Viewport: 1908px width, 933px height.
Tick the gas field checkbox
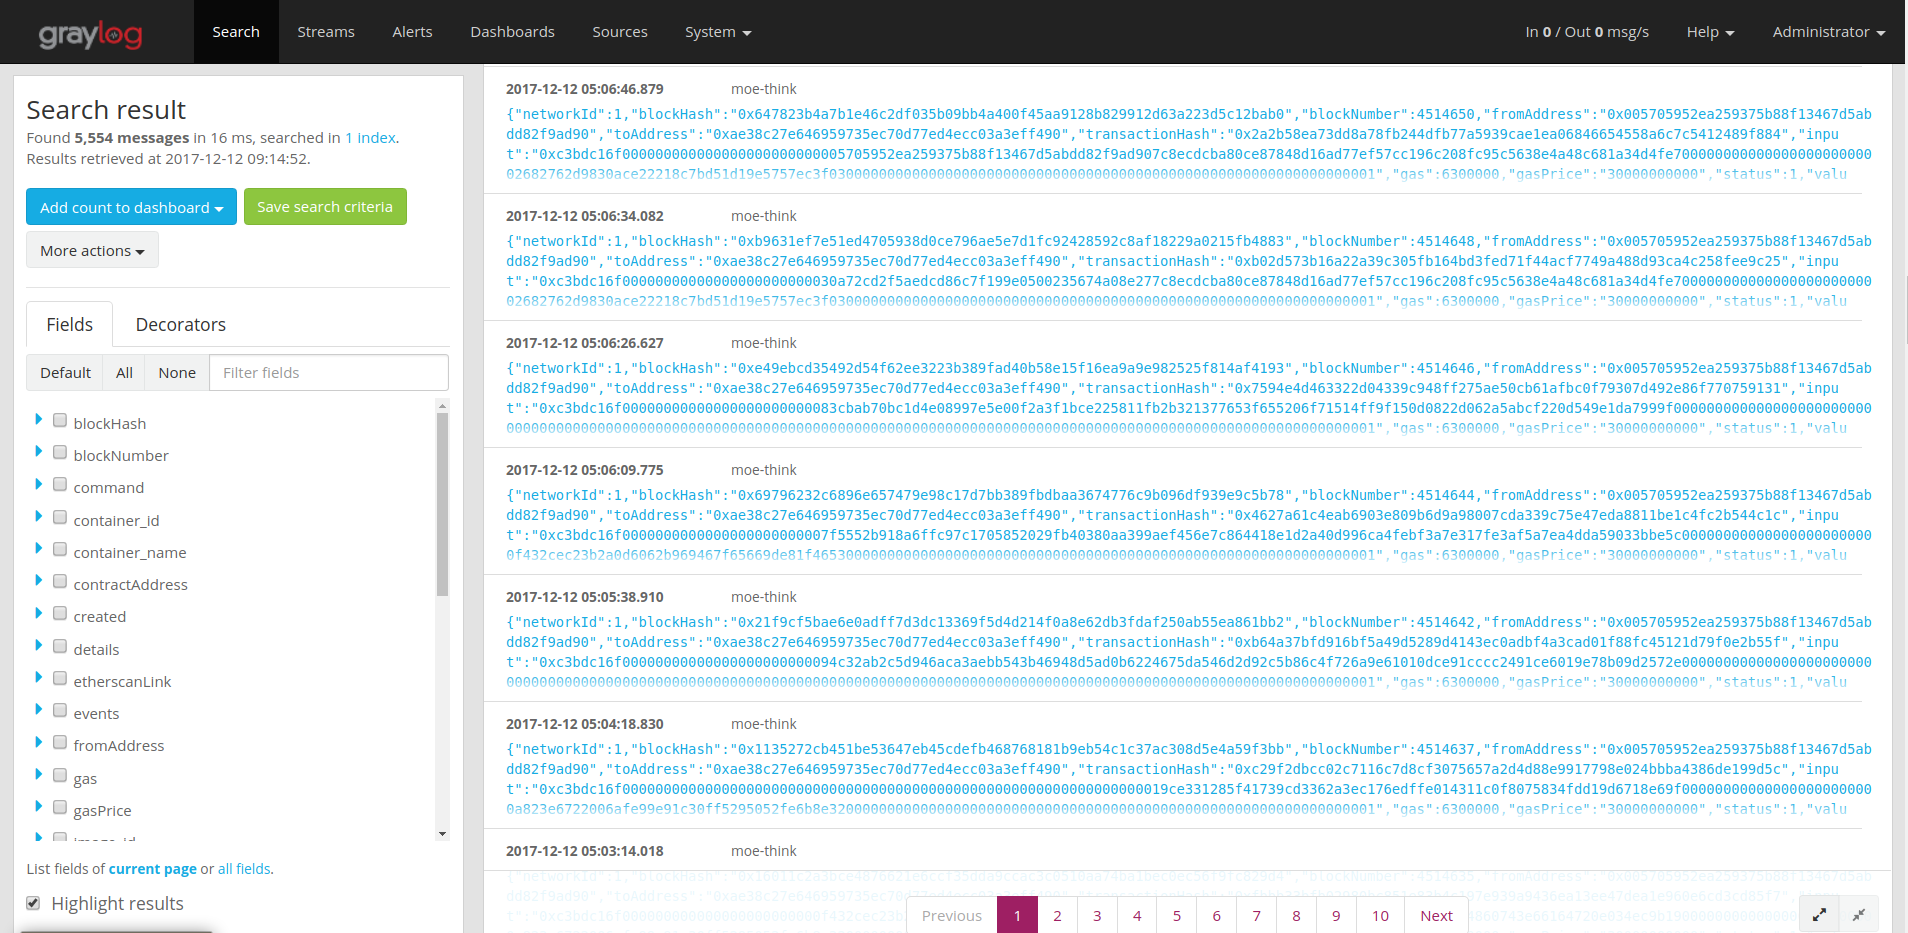coord(60,776)
